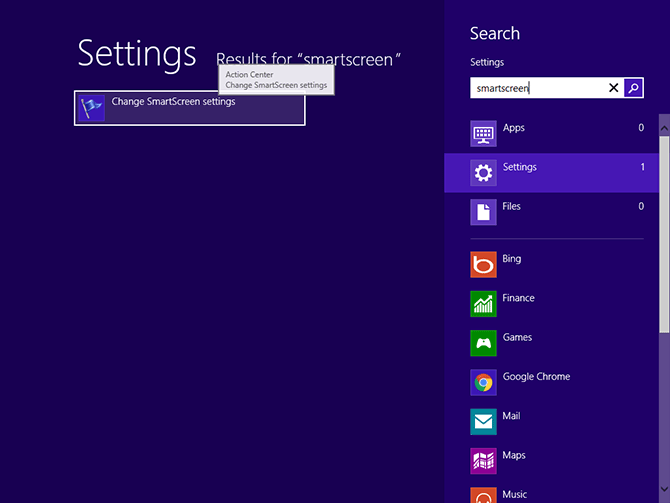The width and height of the screenshot is (670, 503).
Task: Search within Games label
Action: pyautogui.click(x=517, y=337)
